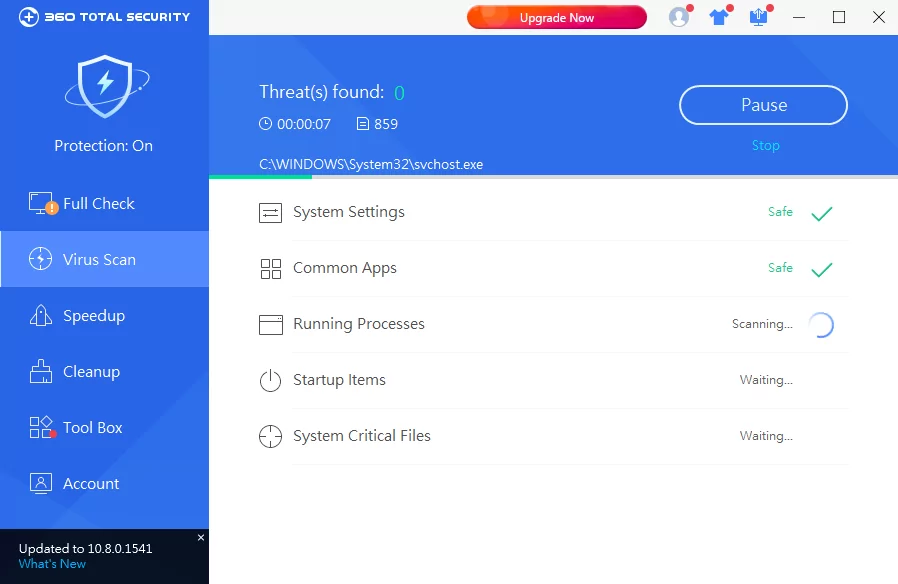
Task: Open the Account section
Action: point(104,483)
